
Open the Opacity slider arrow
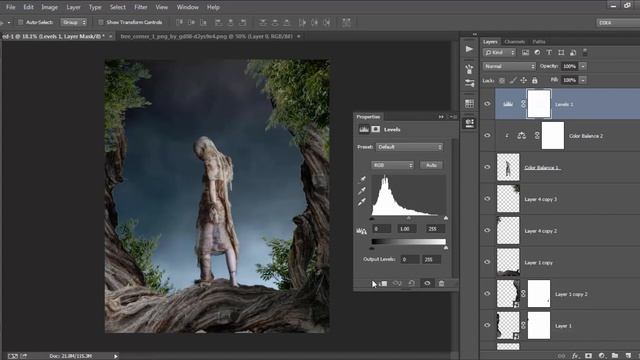[x=583, y=66]
